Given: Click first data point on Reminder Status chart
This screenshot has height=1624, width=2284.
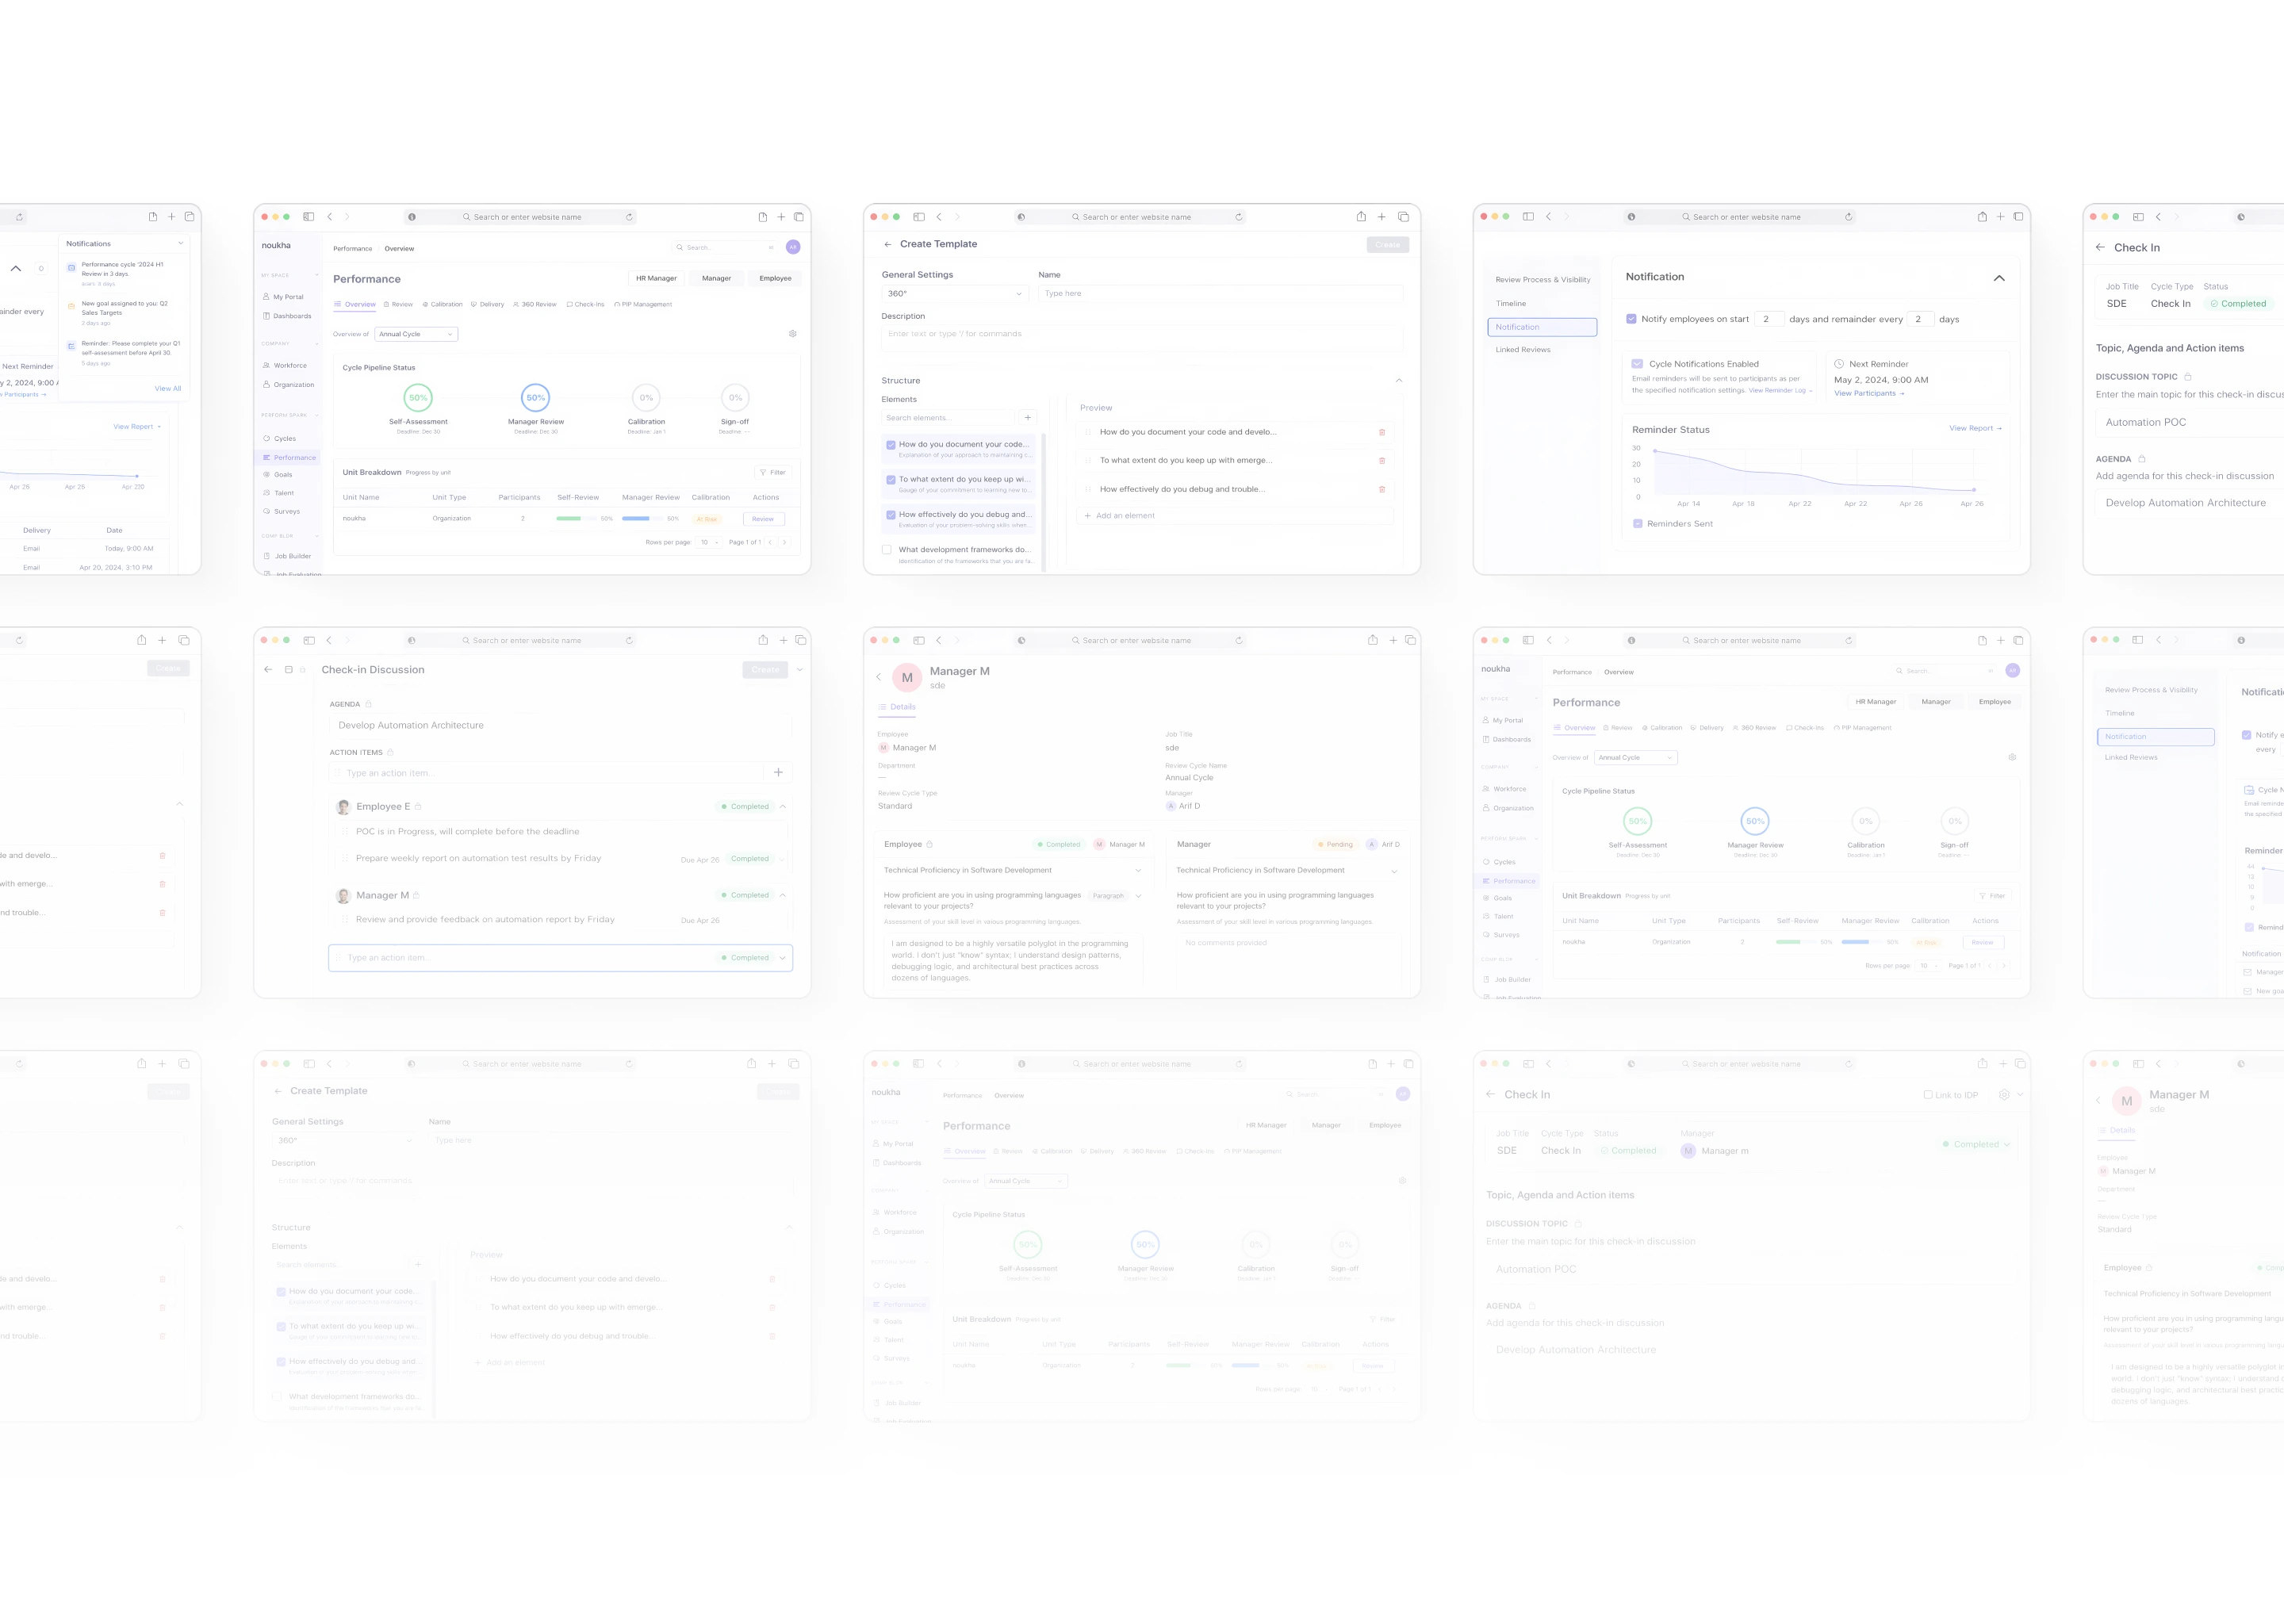Looking at the screenshot, I should pos(1655,451).
